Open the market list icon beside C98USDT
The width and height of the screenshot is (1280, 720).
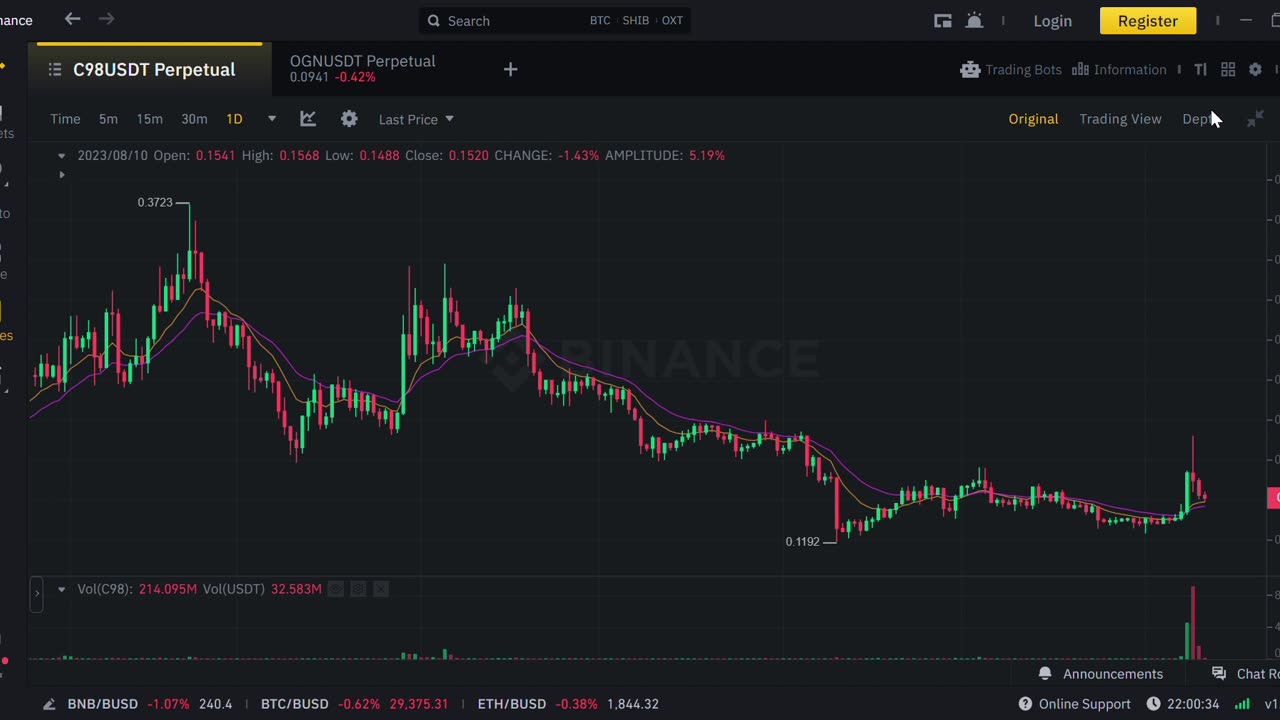click(55, 69)
